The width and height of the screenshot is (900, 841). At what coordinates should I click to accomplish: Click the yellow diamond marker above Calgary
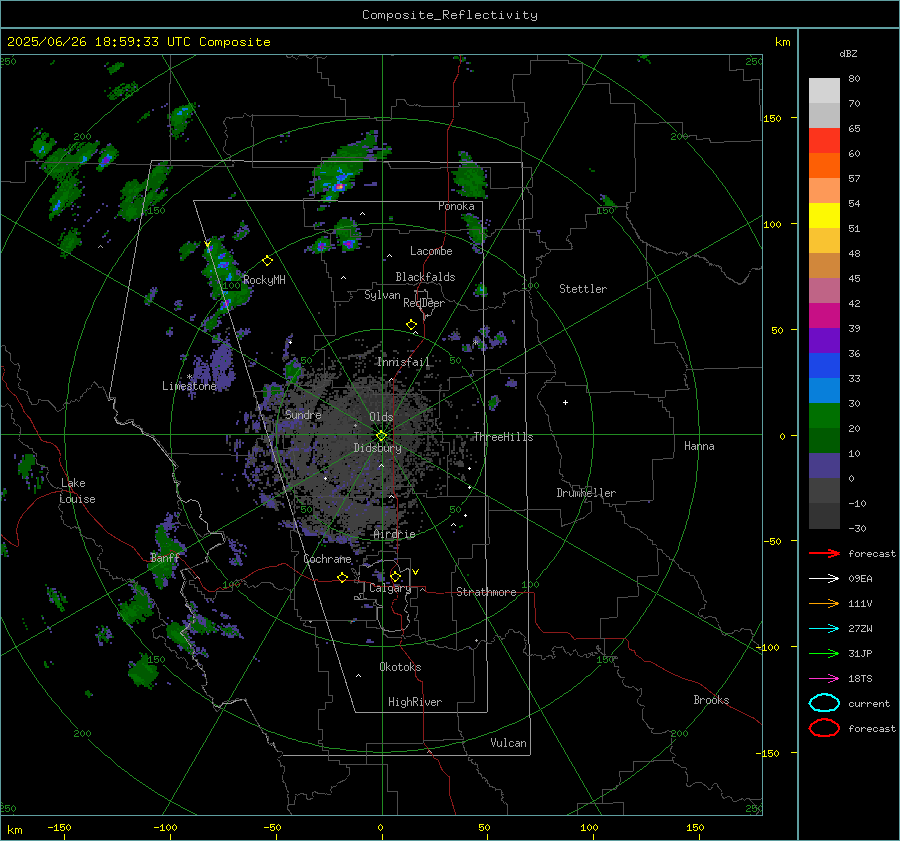click(x=395, y=576)
